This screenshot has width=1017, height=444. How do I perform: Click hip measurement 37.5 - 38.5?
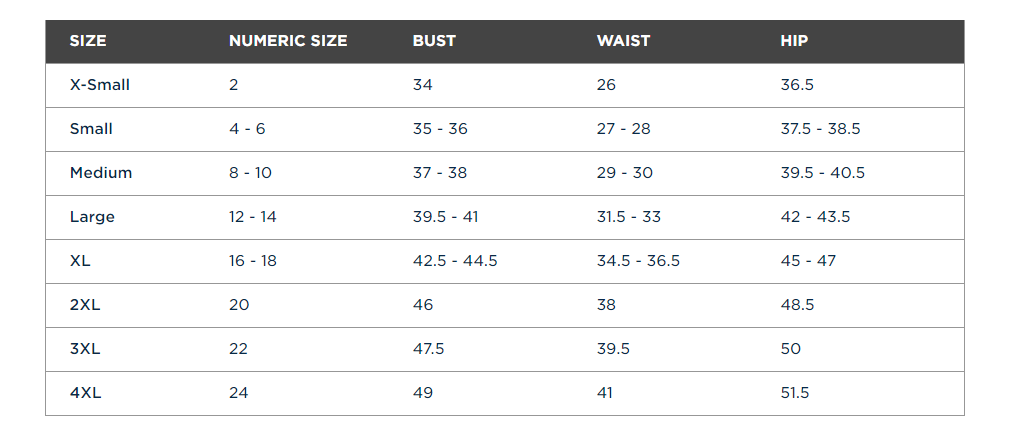pyautogui.click(x=820, y=129)
